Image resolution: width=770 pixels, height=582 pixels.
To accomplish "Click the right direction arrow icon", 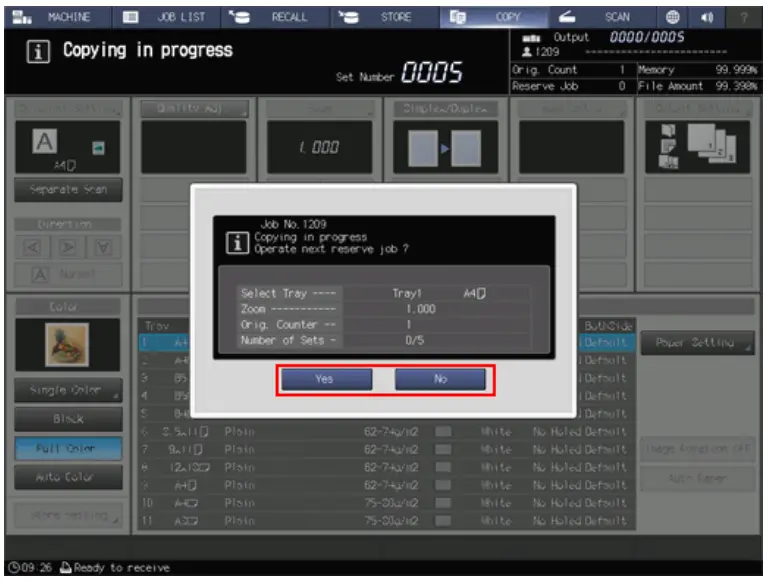I will [68, 247].
